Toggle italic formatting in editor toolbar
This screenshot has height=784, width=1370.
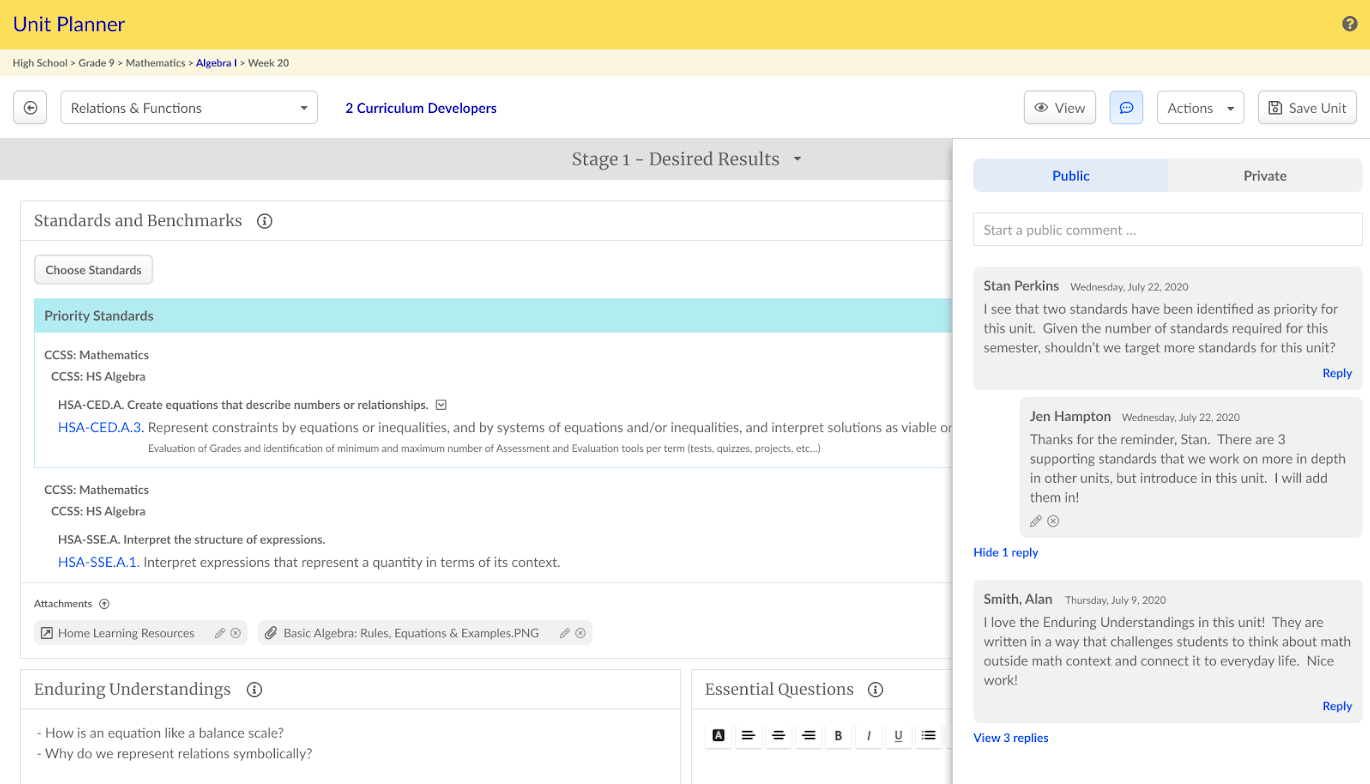tap(868, 736)
